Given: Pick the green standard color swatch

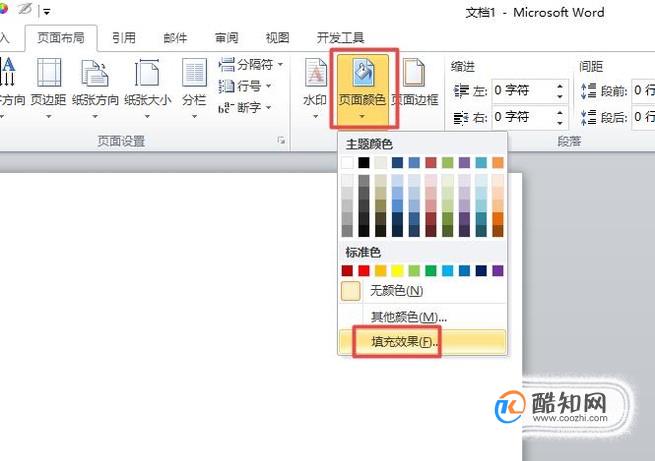Looking at the screenshot, I should tap(431, 271).
